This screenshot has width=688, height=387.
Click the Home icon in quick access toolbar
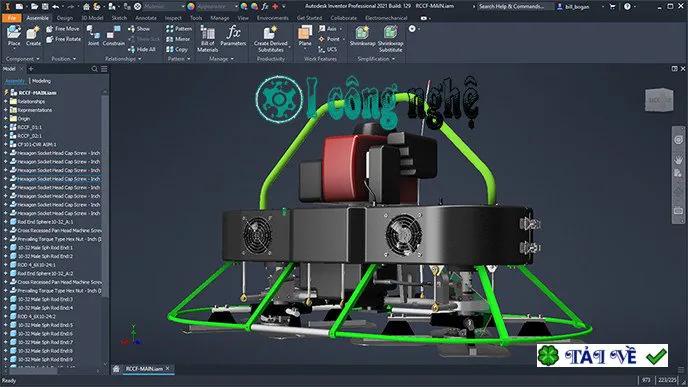86,7
